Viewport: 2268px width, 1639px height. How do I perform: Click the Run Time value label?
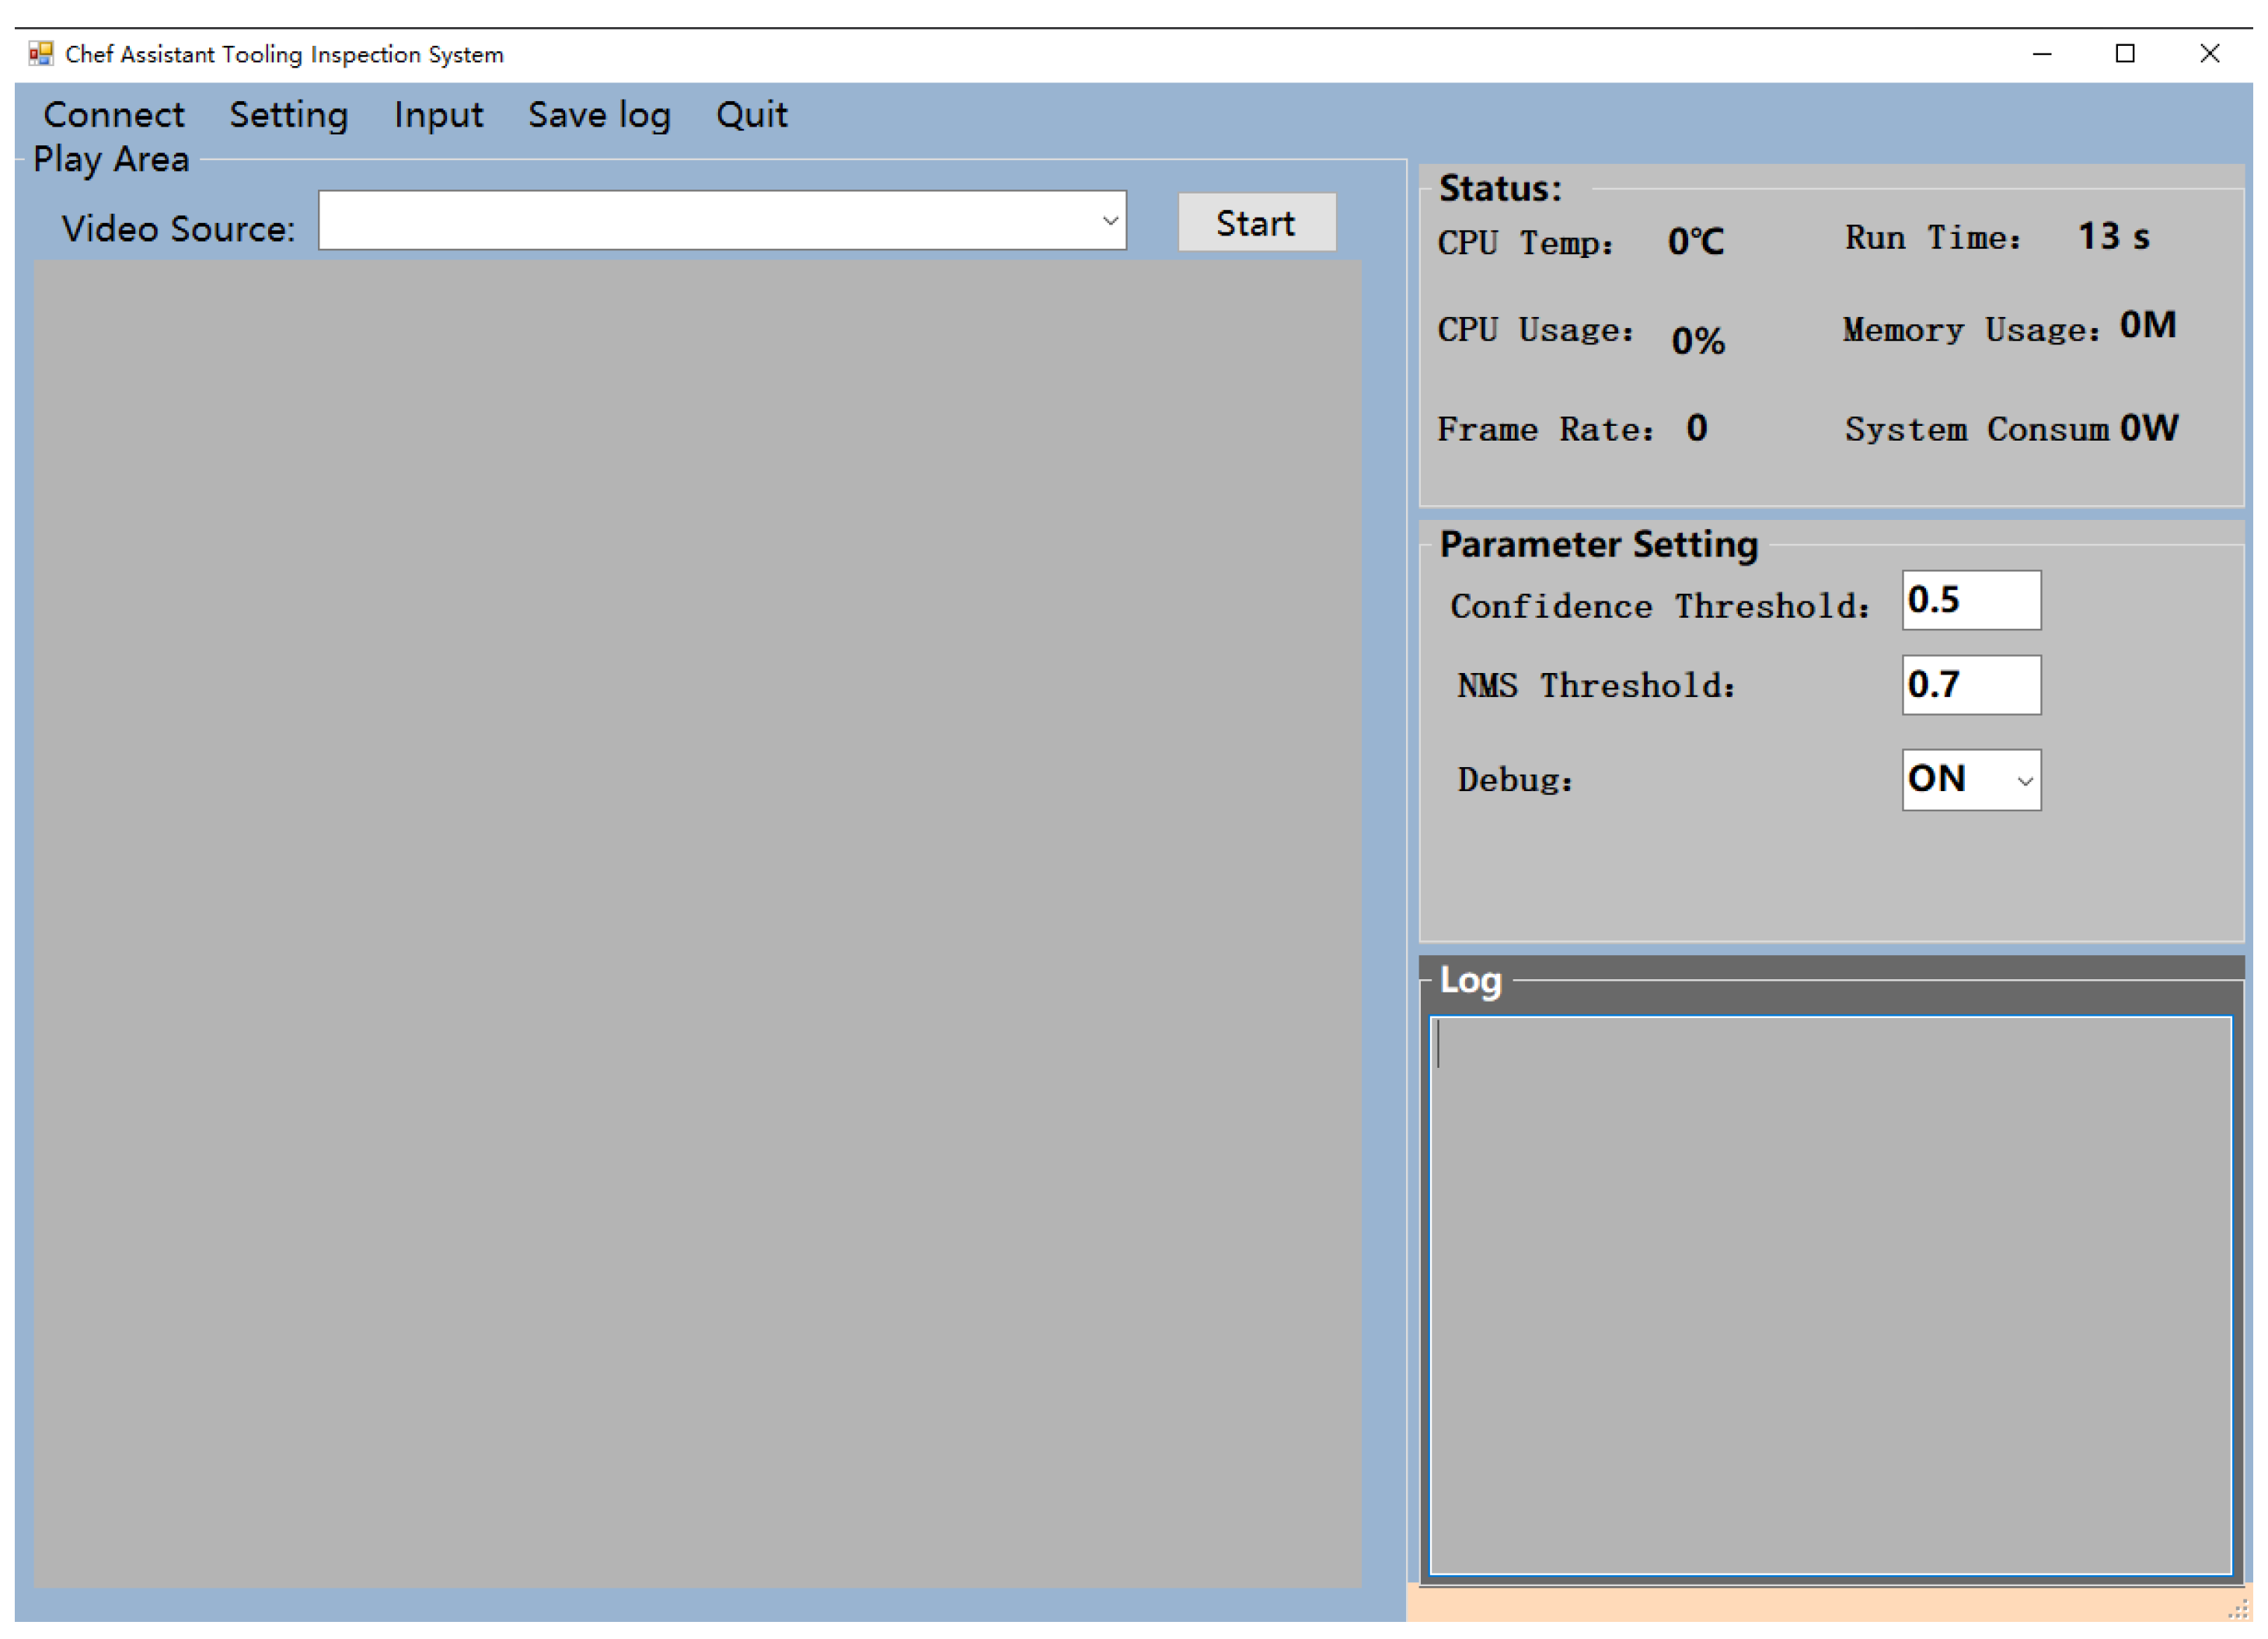tap(2113, 238)
